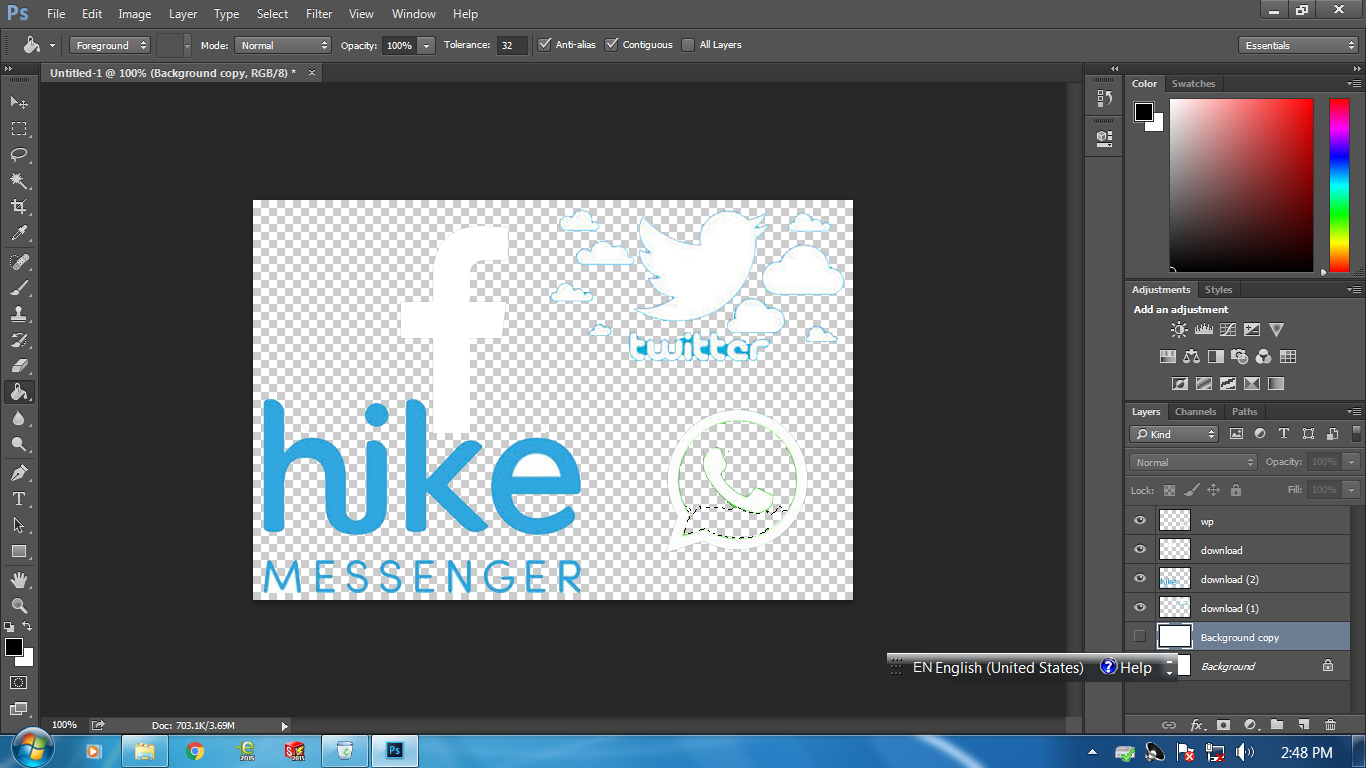Switch to the Swatches tab

tap(1193, 83)
